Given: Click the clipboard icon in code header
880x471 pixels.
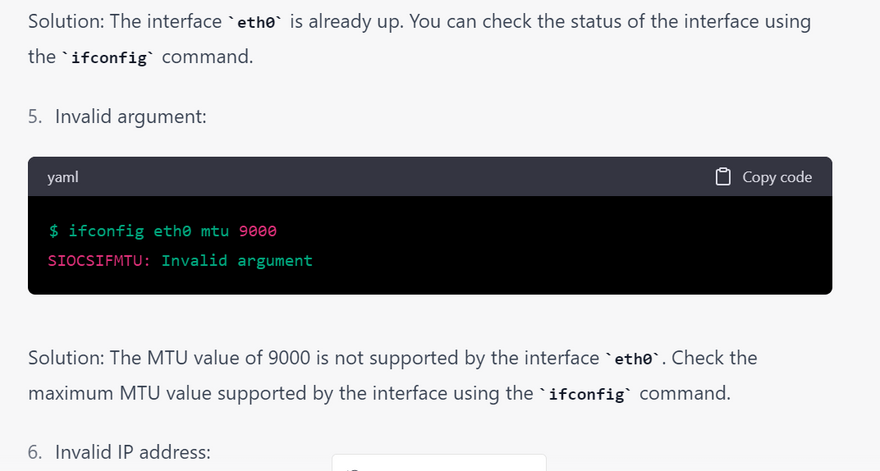Looking at the screenshot, I should pyautogui.click(x=723, y=177).
